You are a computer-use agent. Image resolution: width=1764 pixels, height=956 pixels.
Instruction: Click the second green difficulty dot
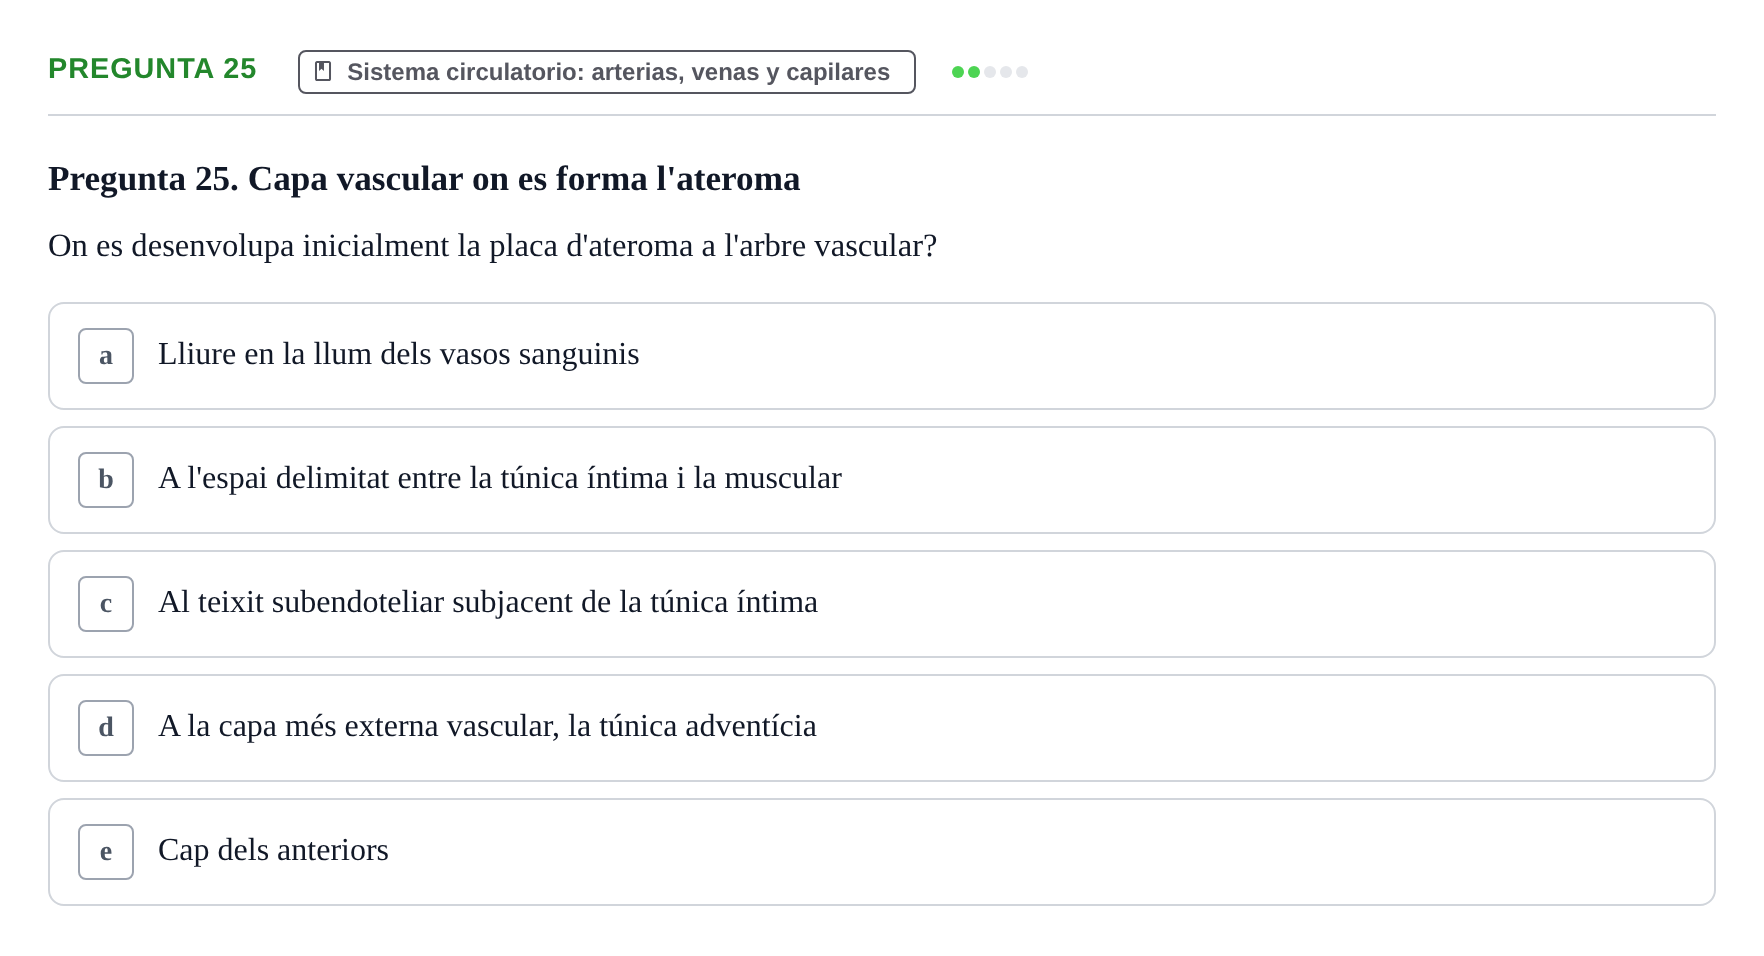click(x=974, y=72)
